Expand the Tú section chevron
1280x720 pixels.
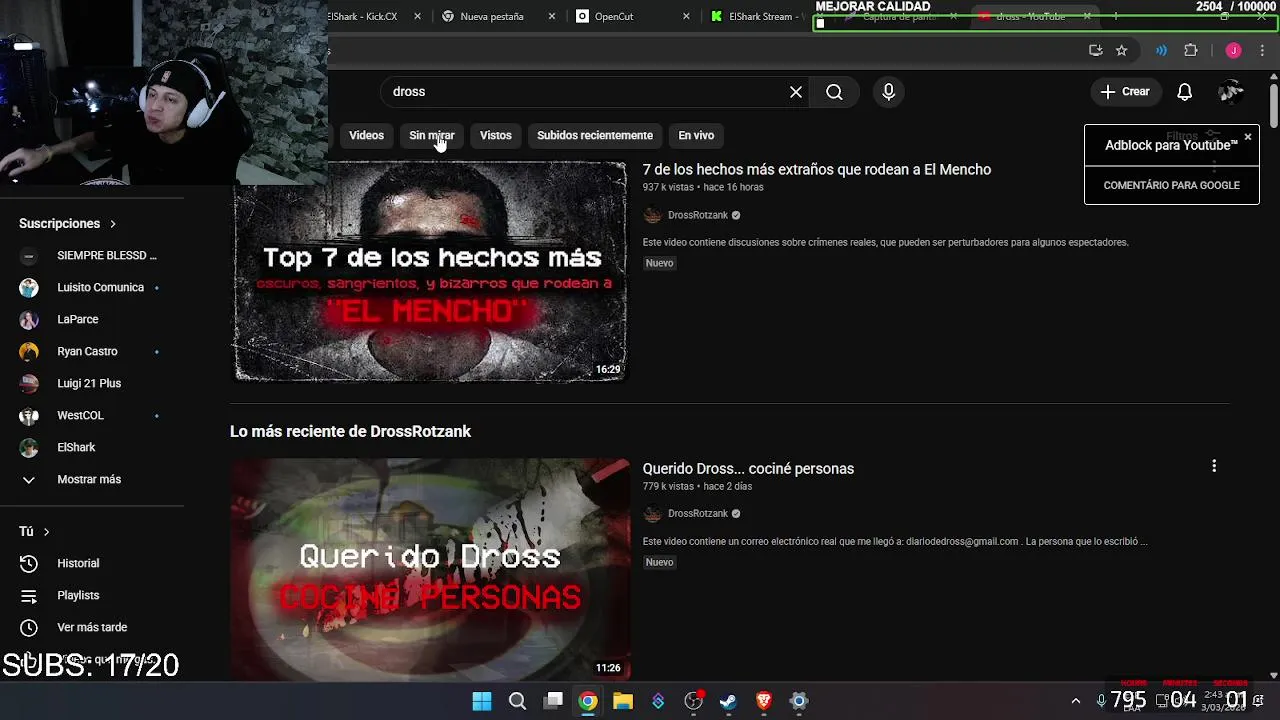click(46, 532)
